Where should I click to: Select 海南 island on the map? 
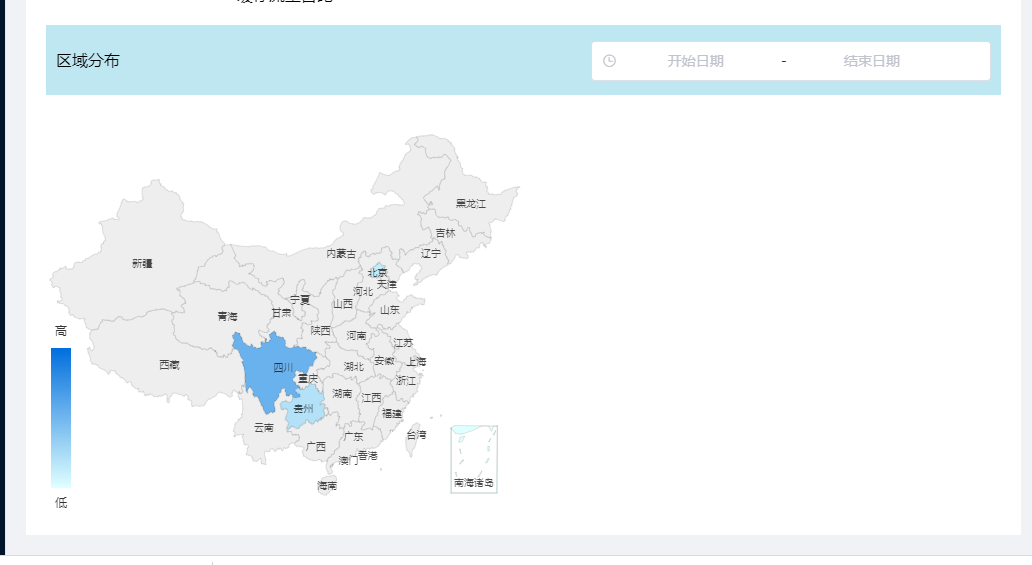(x=327, y=486)
